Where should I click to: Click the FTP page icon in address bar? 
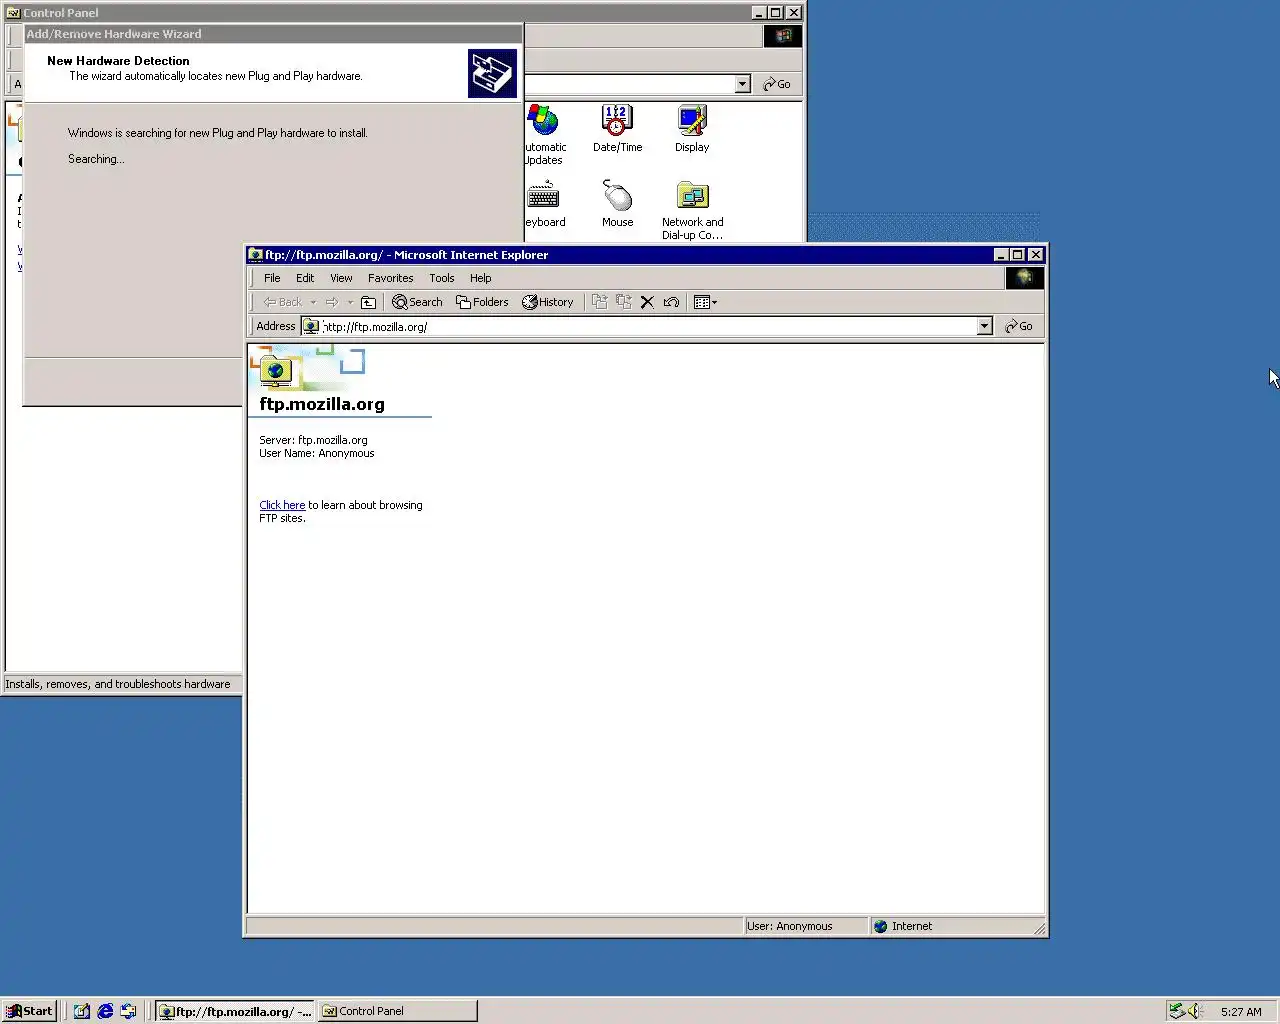(311, 326)
